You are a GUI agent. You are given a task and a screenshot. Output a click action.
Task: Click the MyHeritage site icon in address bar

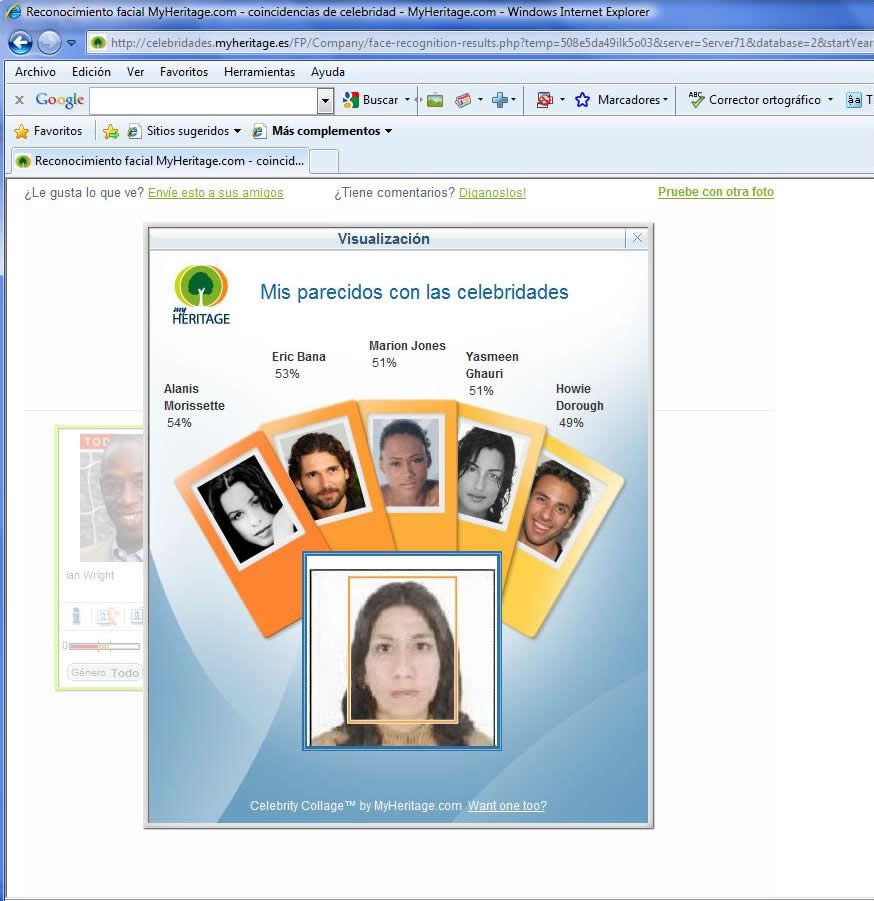click(98, 43)
